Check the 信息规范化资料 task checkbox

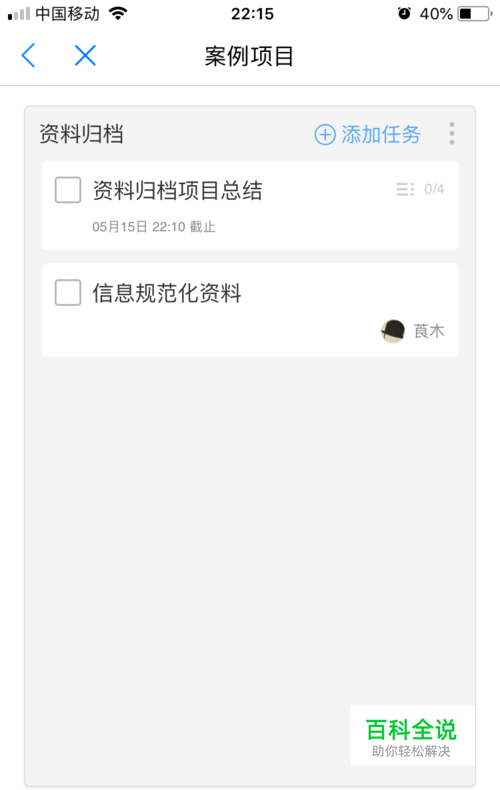click(x=68, y=293)
